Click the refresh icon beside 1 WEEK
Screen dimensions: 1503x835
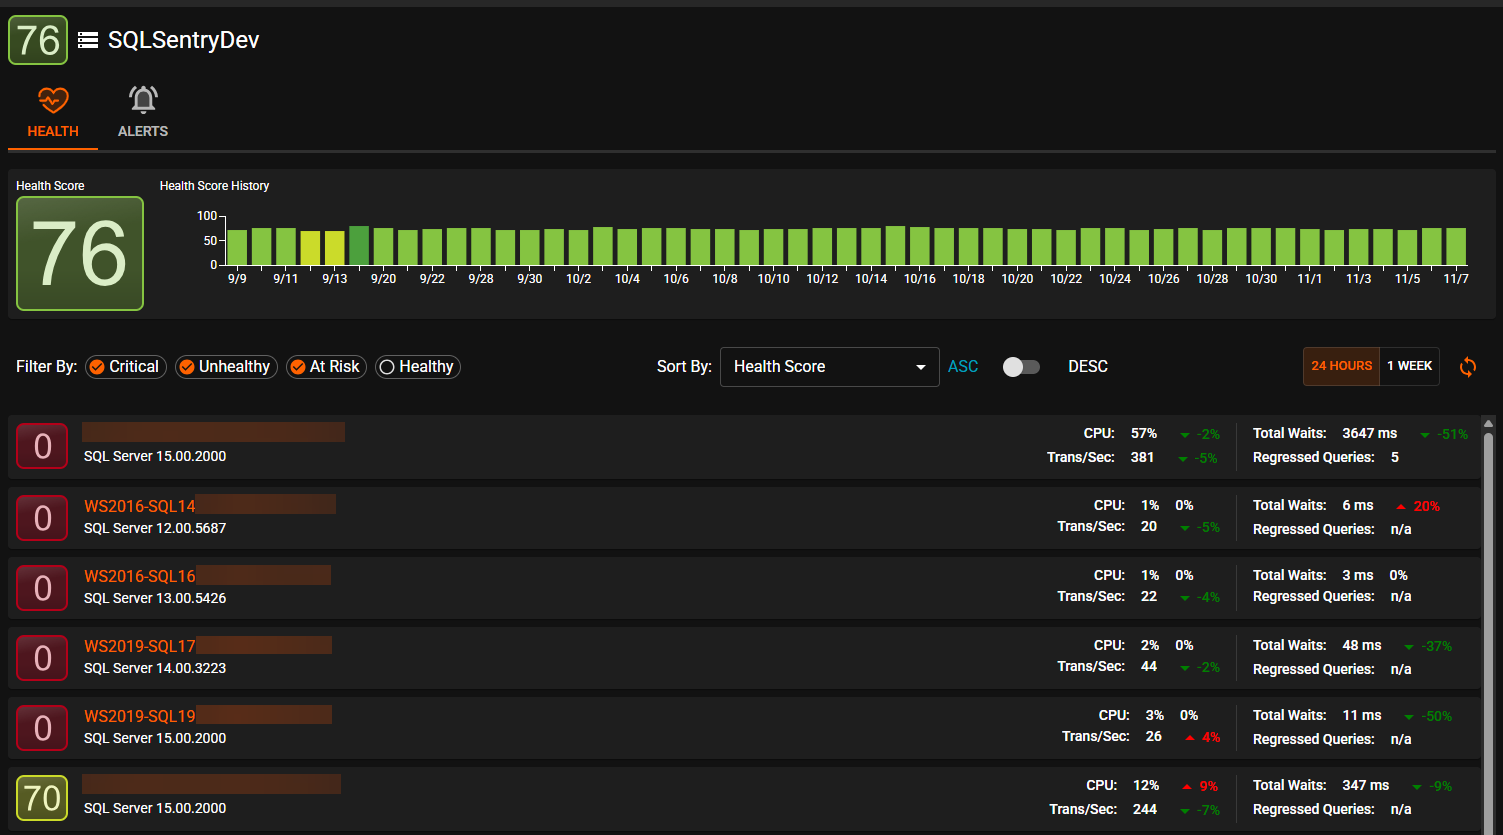coord(1467,367)
